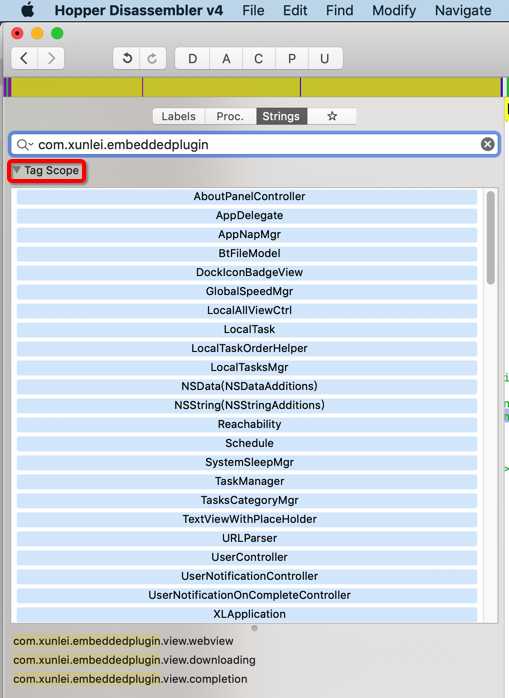Image resolution: width=509 pixels, height=698 pixels.
Task: Click into the search text field
Action: pos(255,144)
